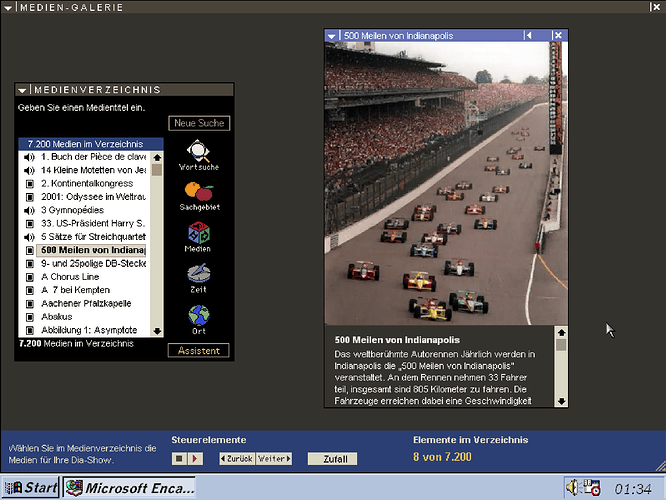Open the Wortsuche magnifier search icon
666x500 pixels.
198,151
